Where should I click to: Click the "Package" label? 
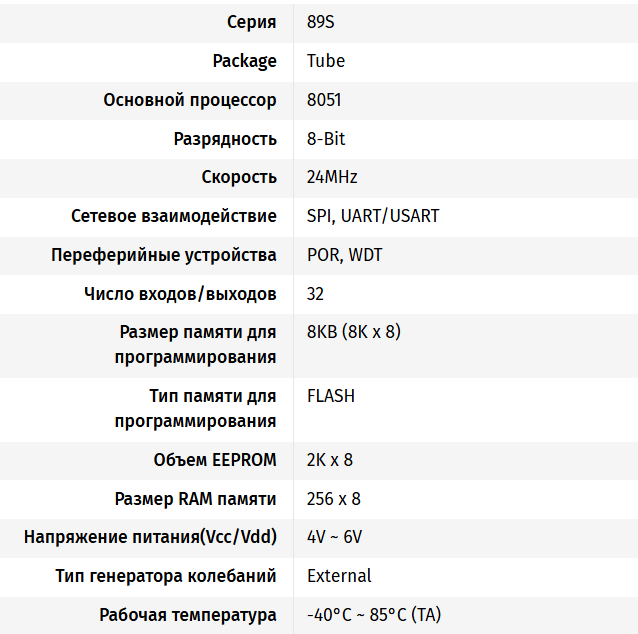244,61
